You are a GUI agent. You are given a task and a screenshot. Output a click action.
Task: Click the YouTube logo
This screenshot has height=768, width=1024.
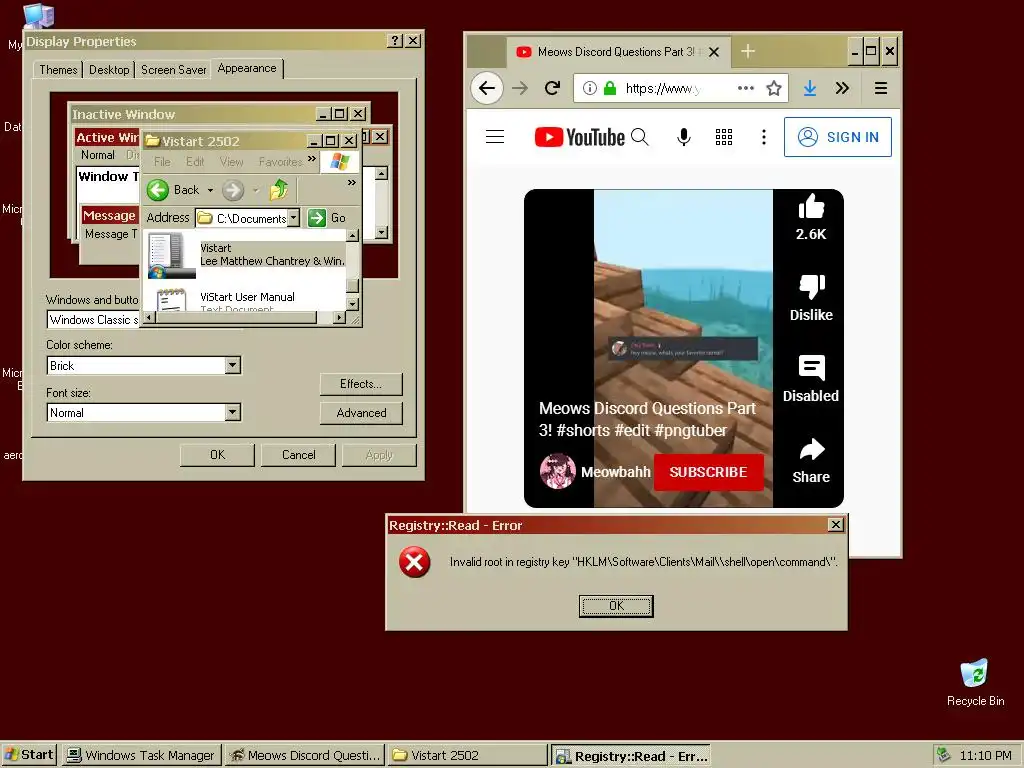click(x=579, y=137)
